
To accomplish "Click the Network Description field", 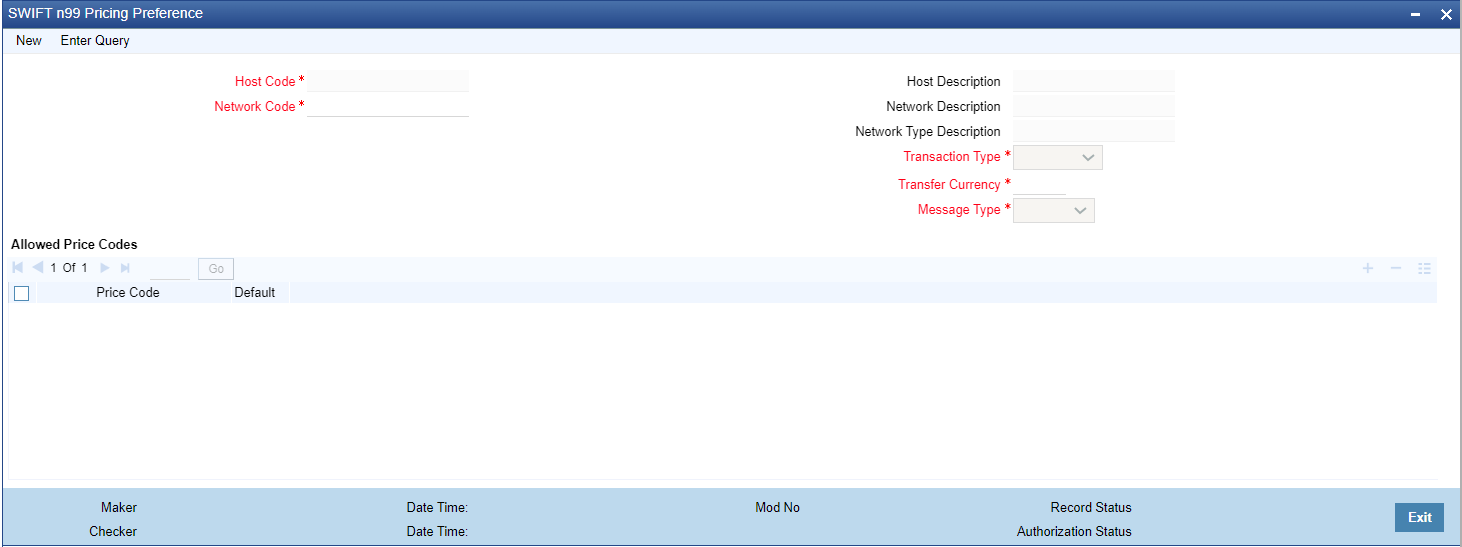I will pos(1094,106).
